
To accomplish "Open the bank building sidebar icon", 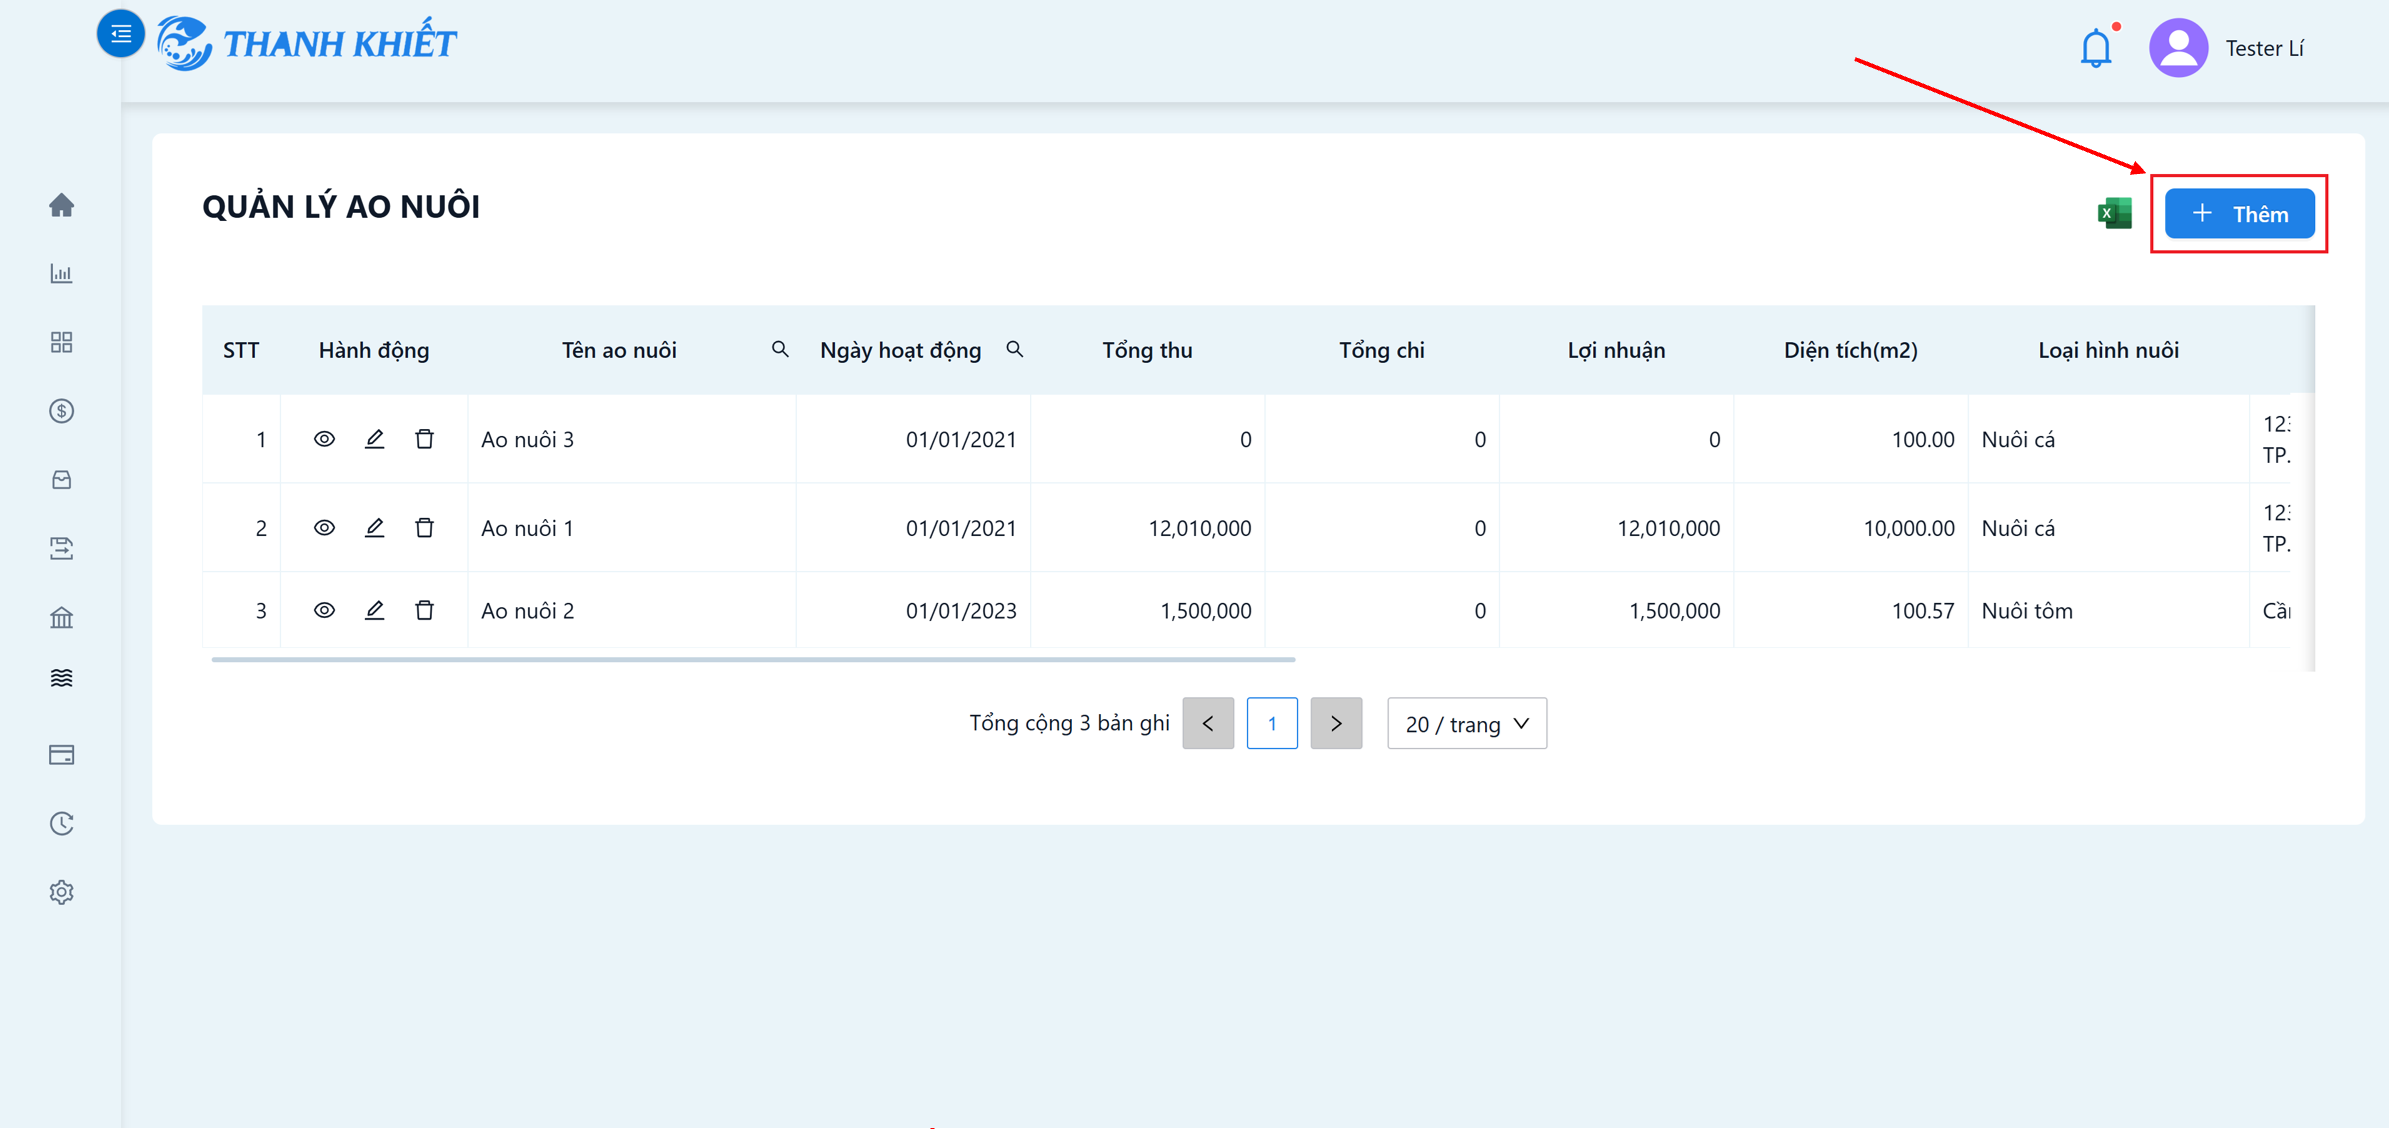I will pos(62,617).
